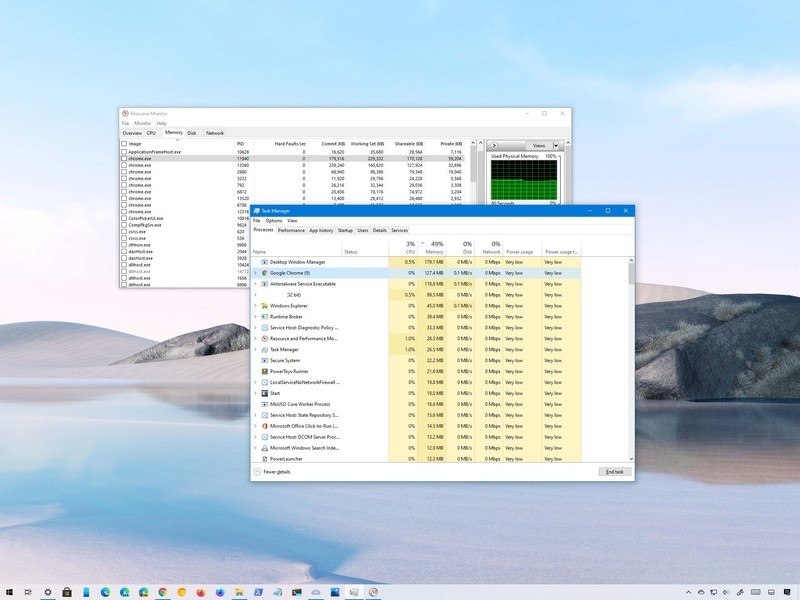Check the chrome.exe checkbox in Resource Monitor

(x=123, y=158)
